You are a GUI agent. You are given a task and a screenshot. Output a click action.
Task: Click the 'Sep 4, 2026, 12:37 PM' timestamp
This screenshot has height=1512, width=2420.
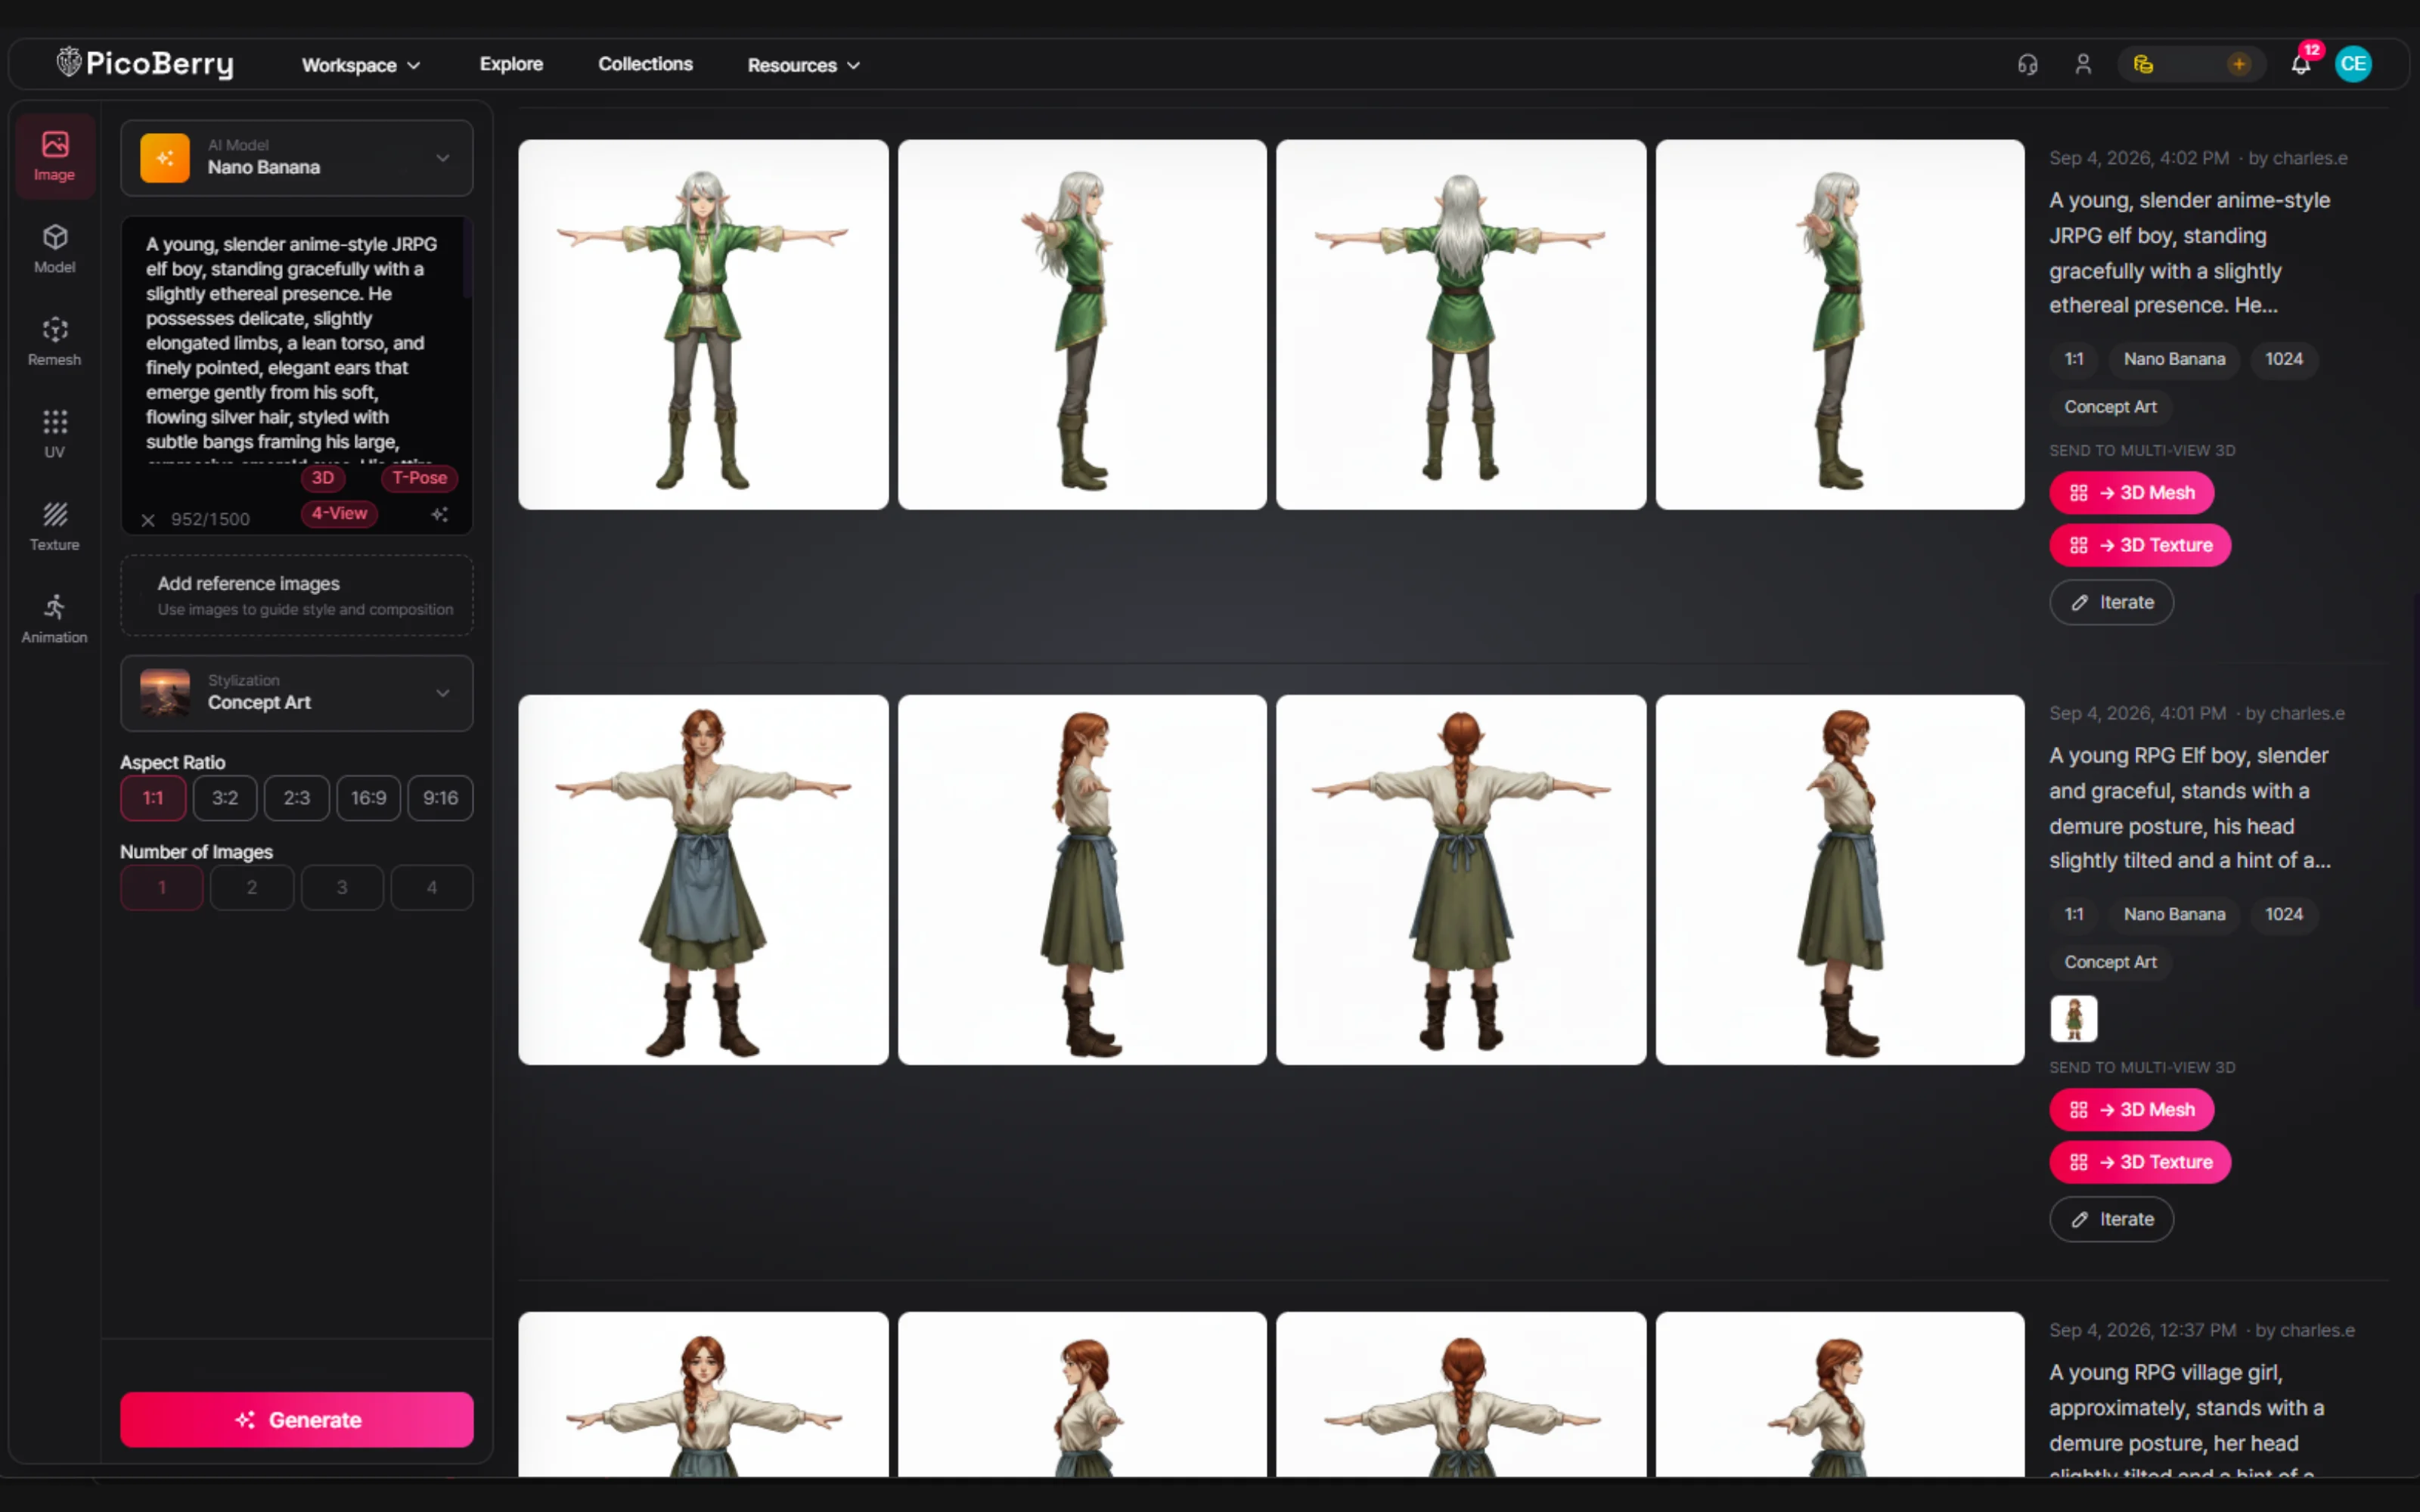(x=2142, y=1330)
